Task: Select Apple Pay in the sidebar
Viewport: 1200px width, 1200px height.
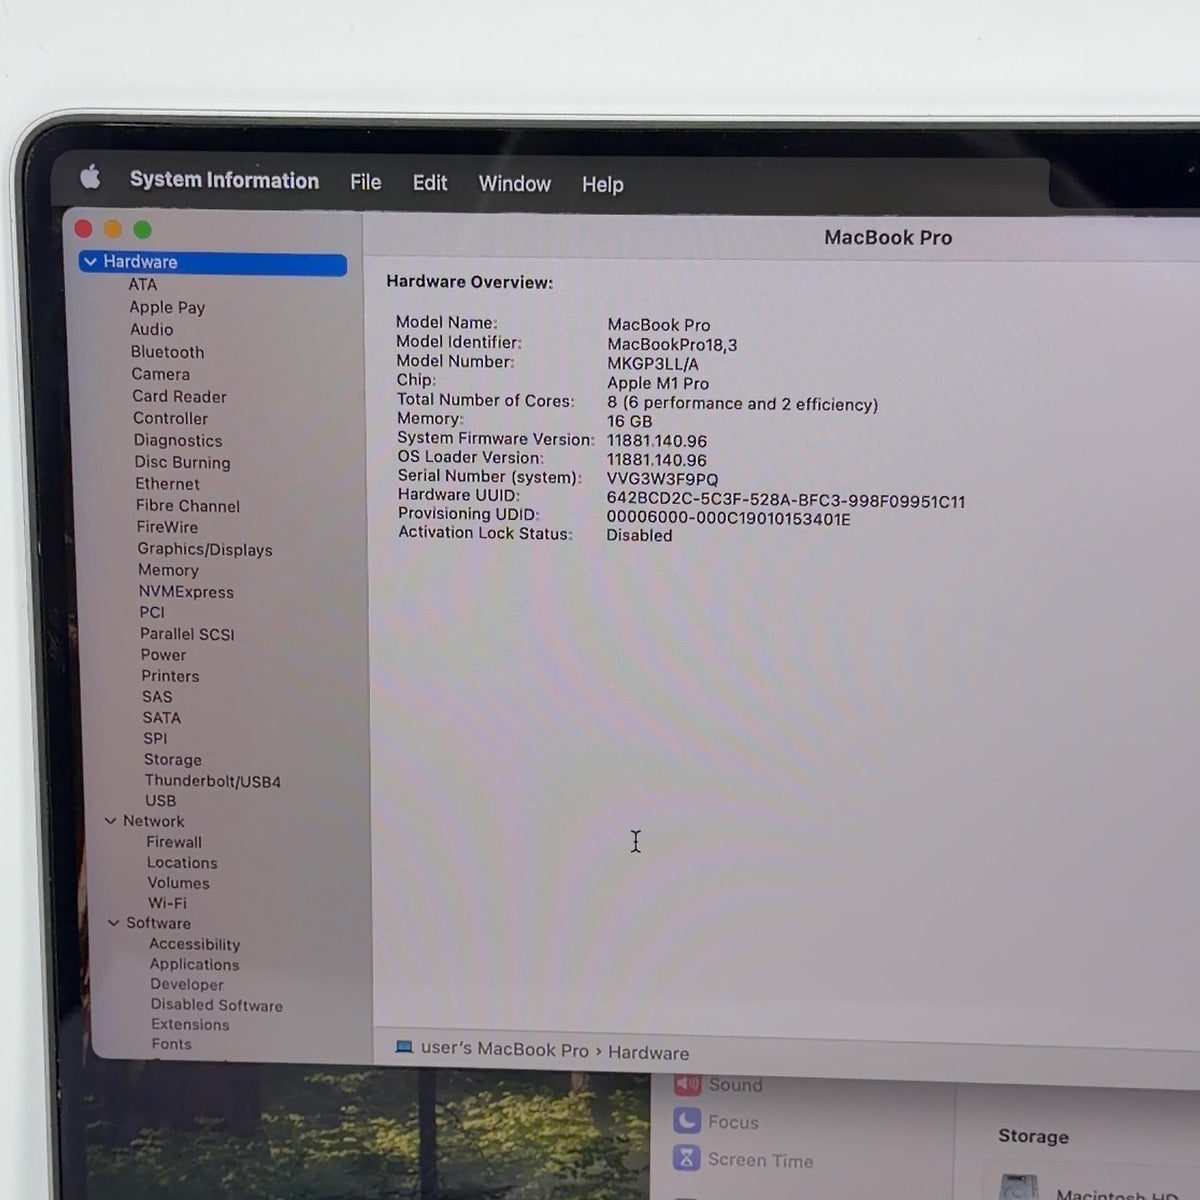Action: [x=167, y=308]
